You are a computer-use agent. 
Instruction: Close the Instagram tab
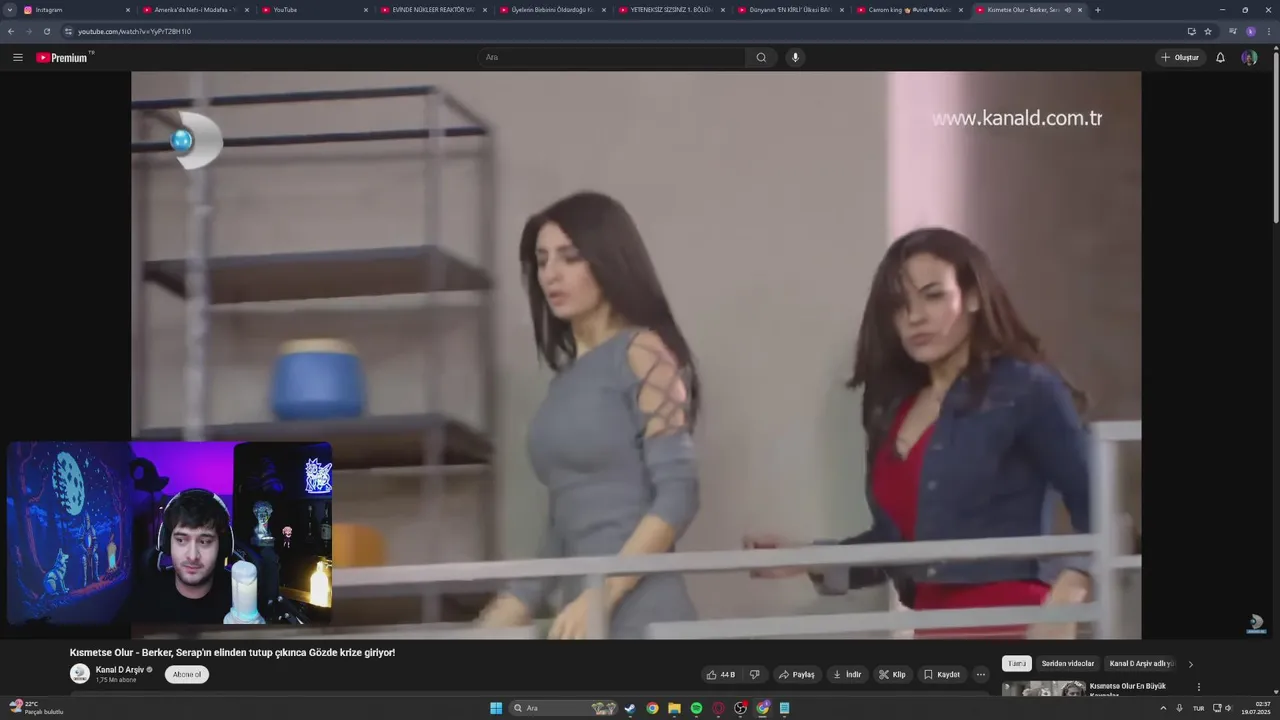click(x=128, y=10)
